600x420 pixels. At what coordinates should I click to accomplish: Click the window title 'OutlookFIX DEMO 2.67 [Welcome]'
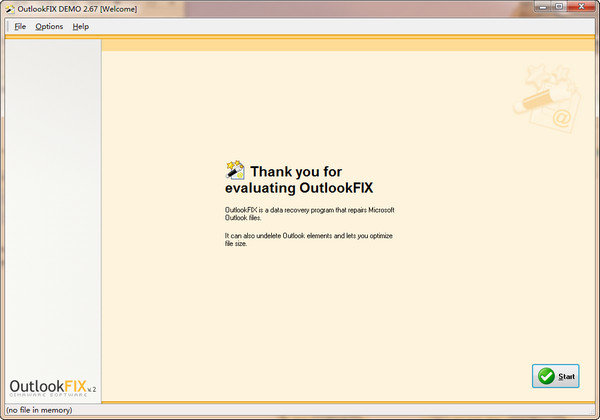[x=77, y=9]
